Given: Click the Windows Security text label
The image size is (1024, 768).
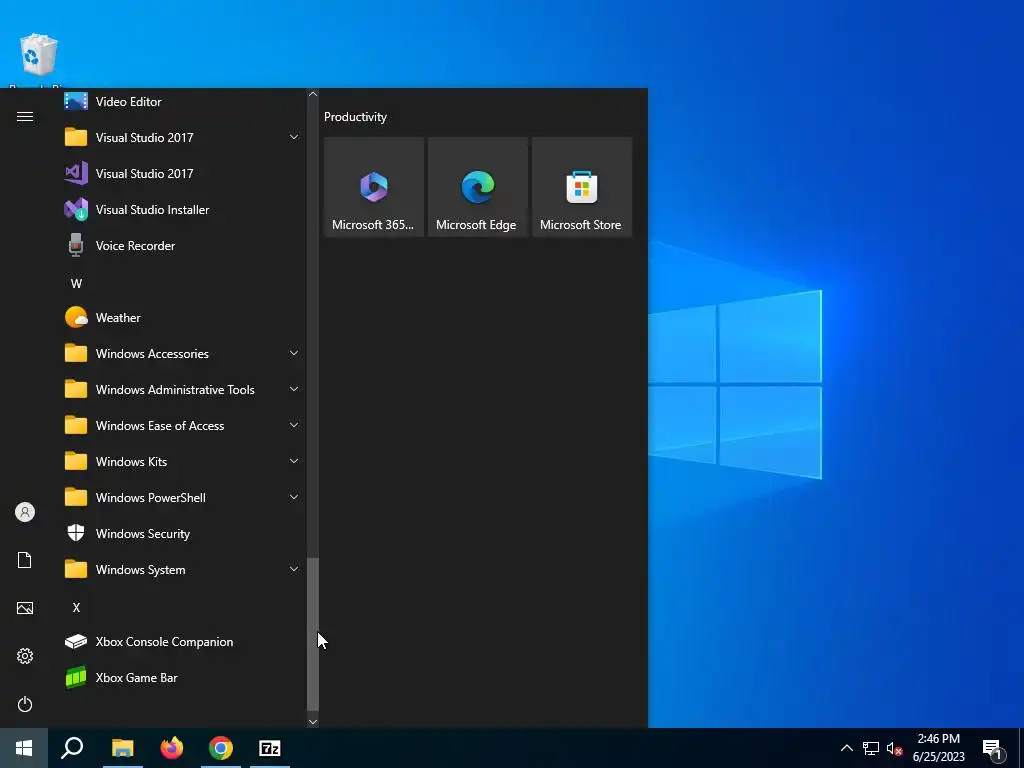Looking at the screenshot, I should point(142,534).
